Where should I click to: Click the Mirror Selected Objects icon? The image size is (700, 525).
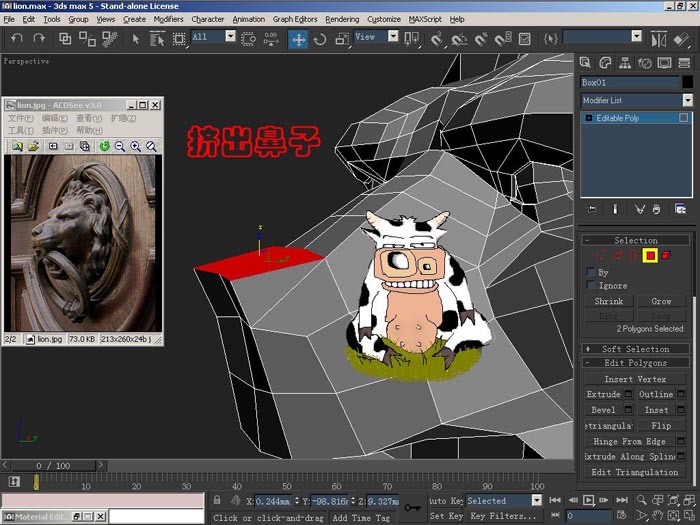pyautogui.click(x=658, y=39)
